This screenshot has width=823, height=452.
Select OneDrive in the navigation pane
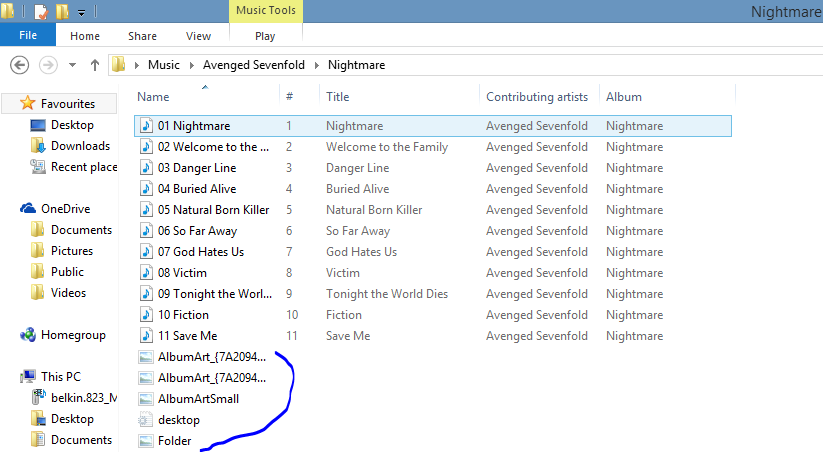tap(66, 209)
